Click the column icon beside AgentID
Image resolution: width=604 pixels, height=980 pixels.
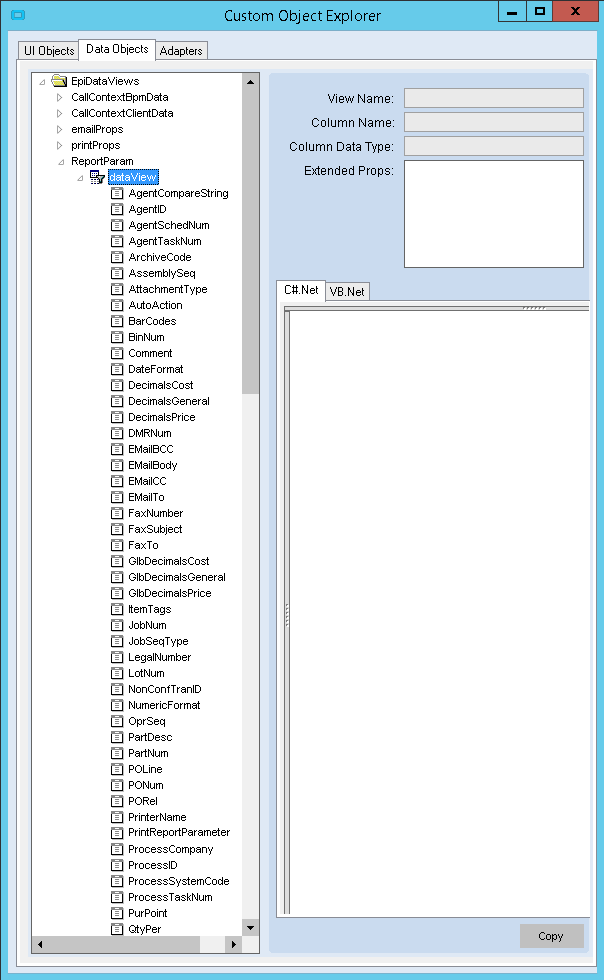point(117,209)
